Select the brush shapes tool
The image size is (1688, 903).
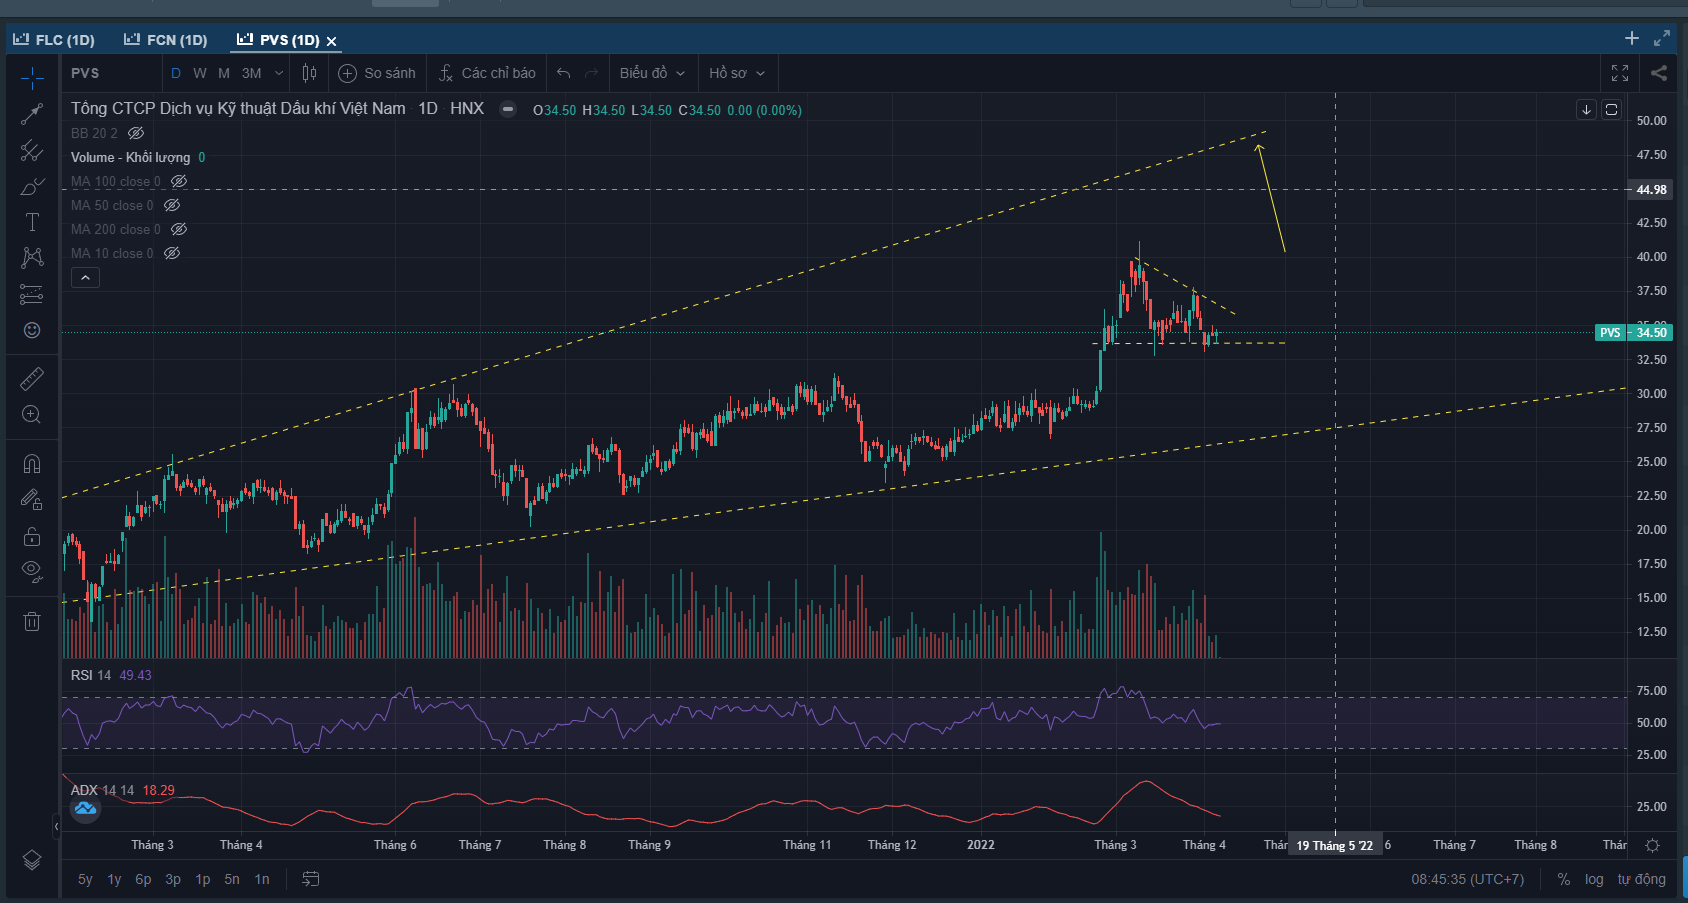tap(32, 187)
